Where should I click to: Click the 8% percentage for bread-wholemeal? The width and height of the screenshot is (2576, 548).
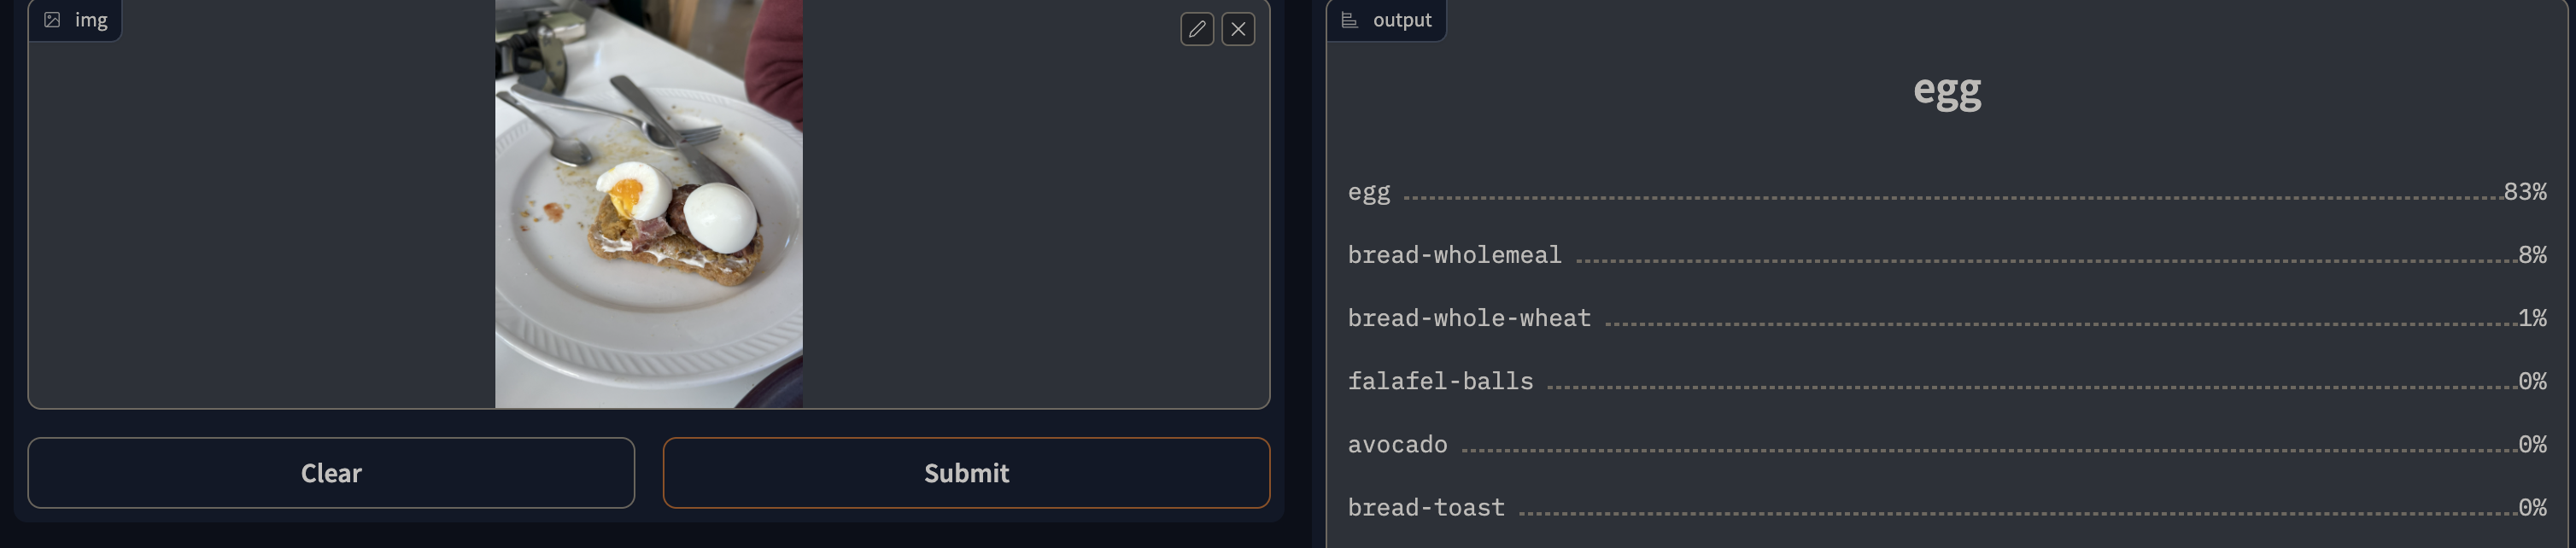[x=2532, y=254]
